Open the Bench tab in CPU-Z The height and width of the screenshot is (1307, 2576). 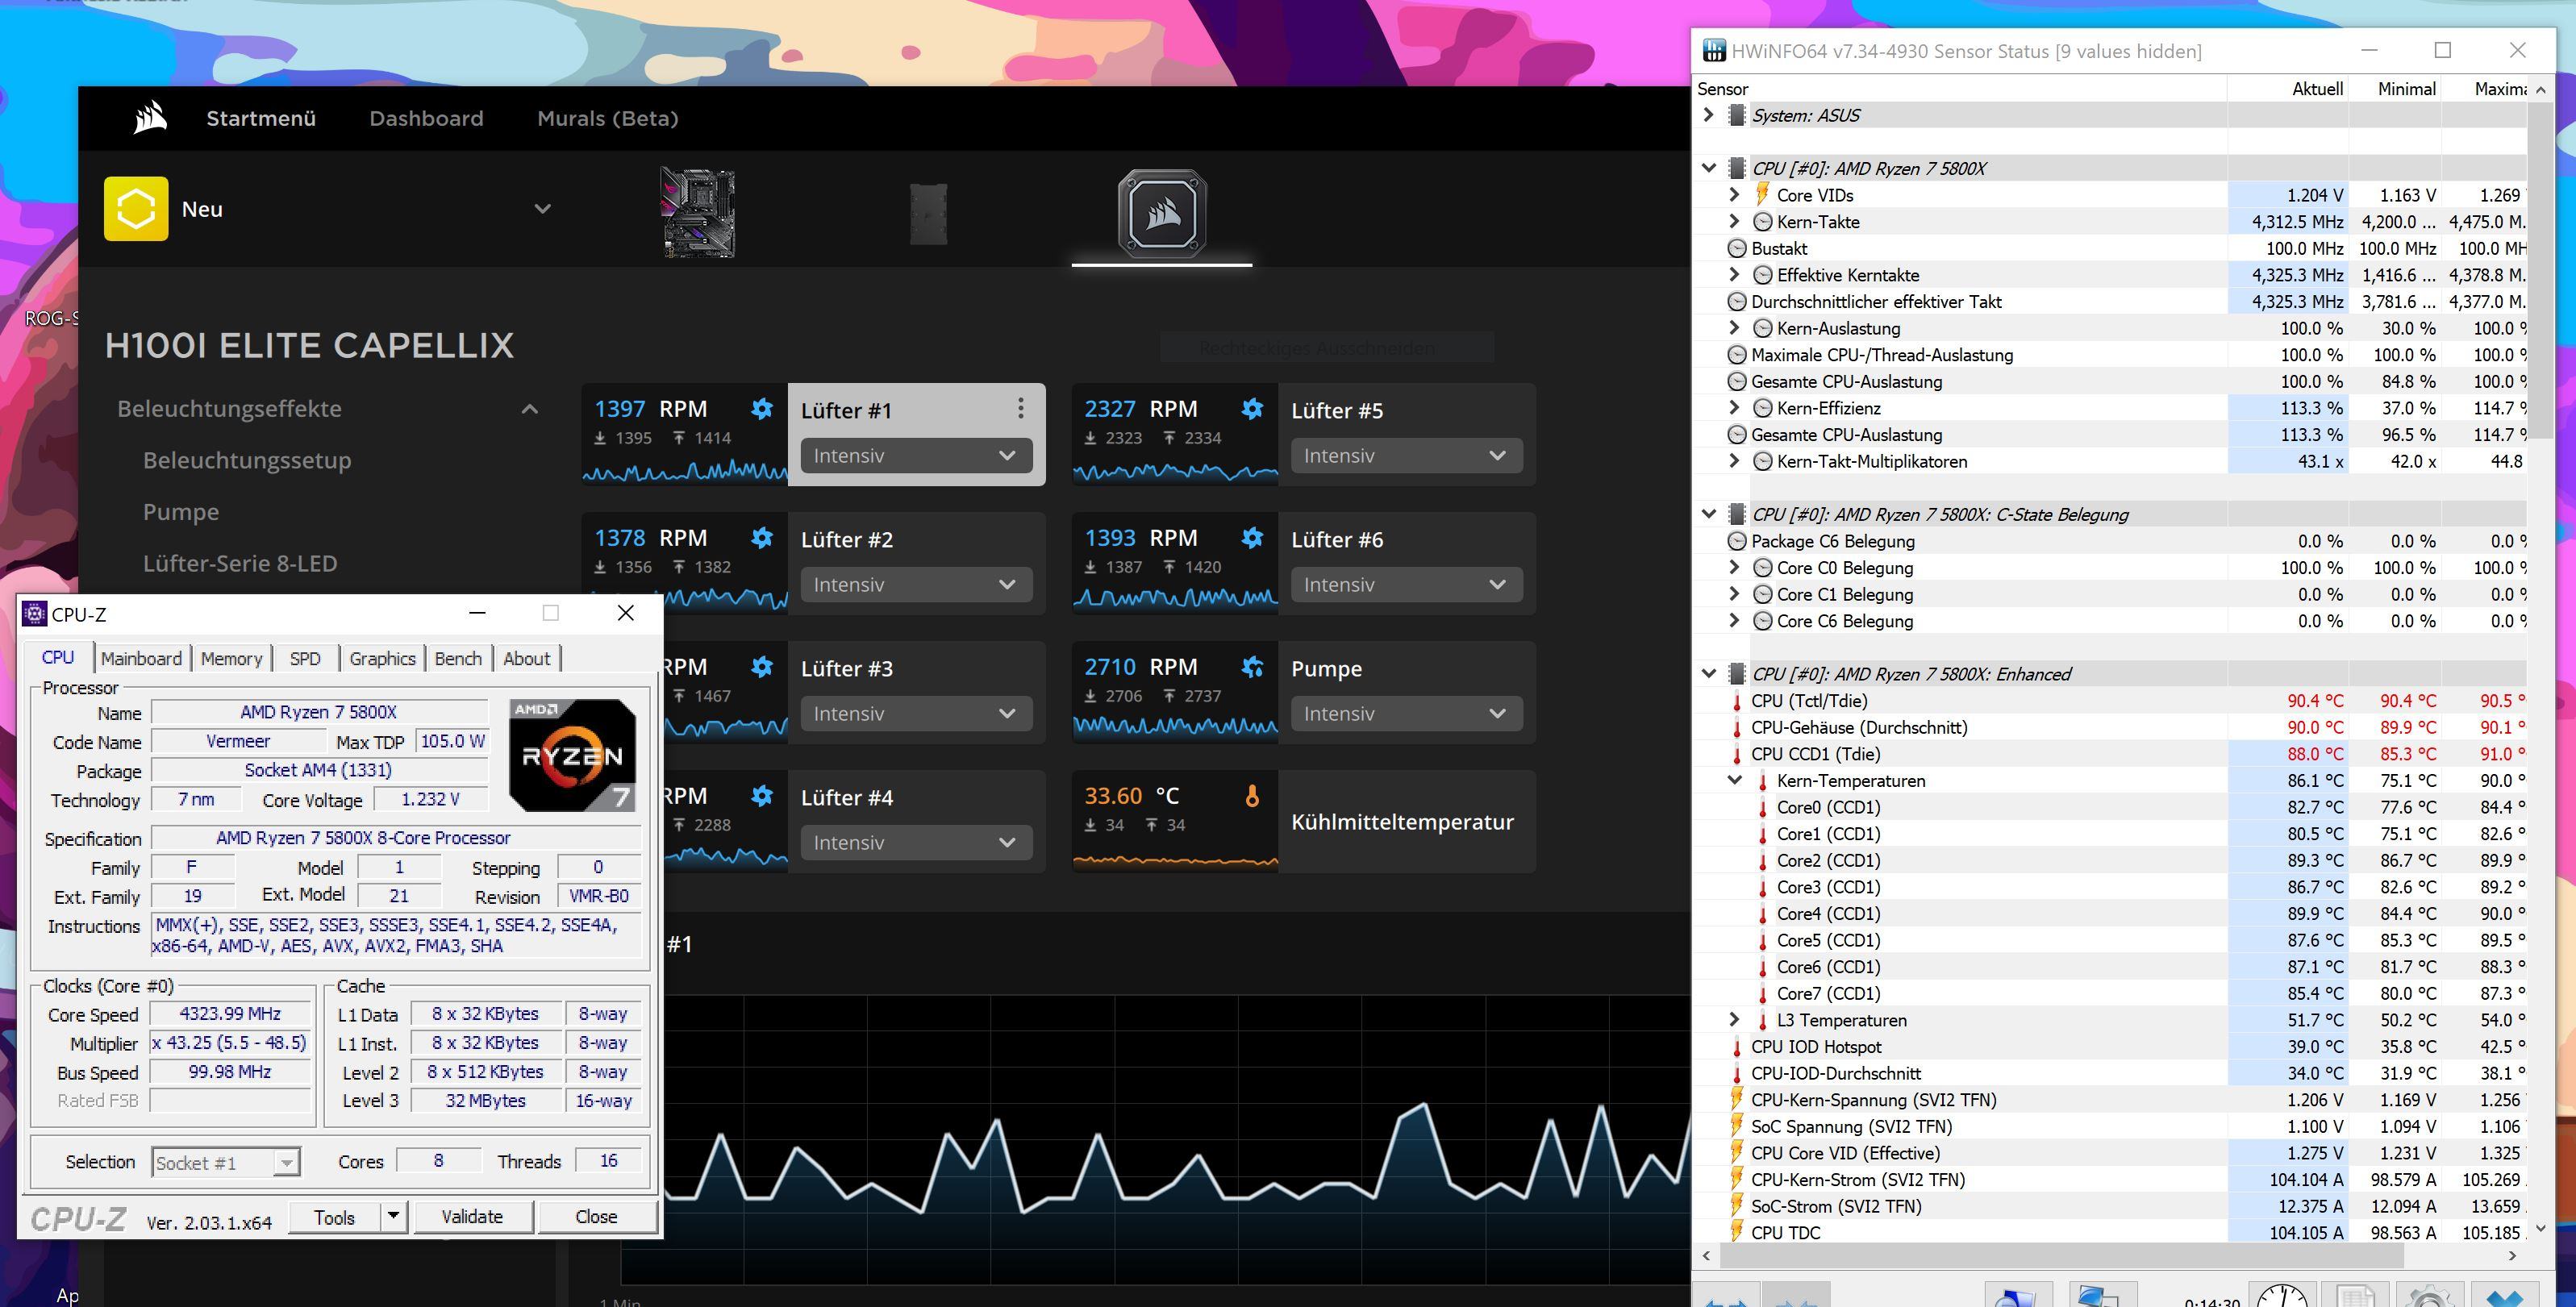(x=458, y=658)
